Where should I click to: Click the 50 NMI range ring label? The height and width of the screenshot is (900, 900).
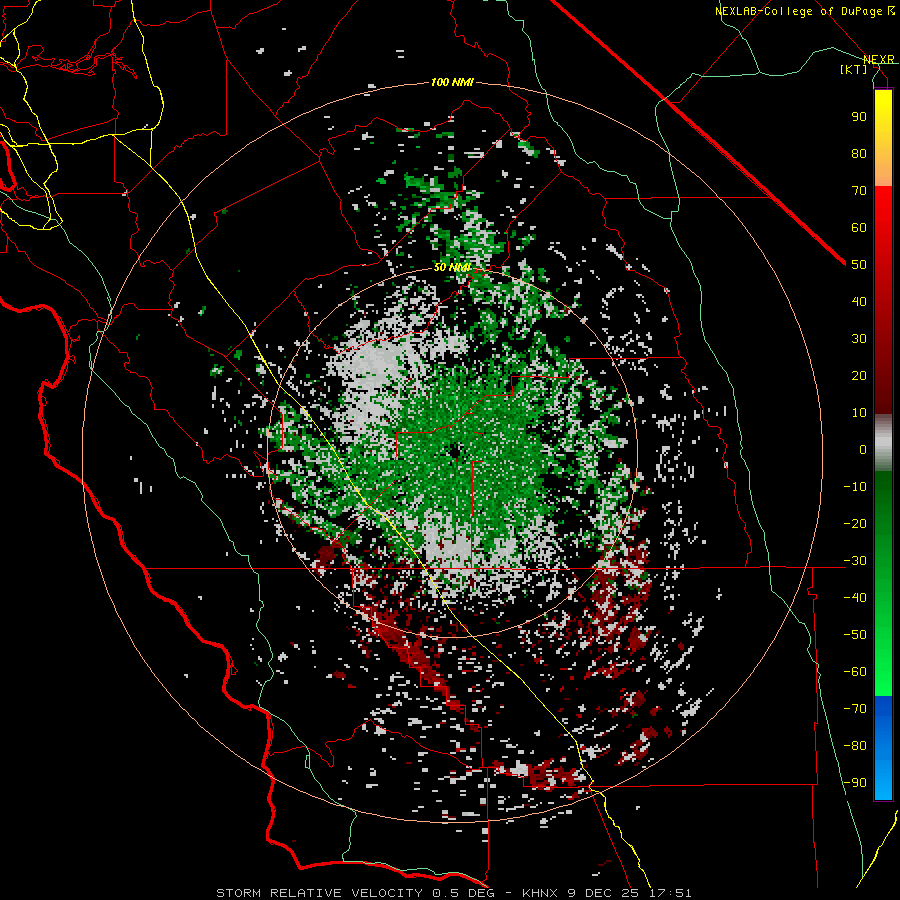452,267
